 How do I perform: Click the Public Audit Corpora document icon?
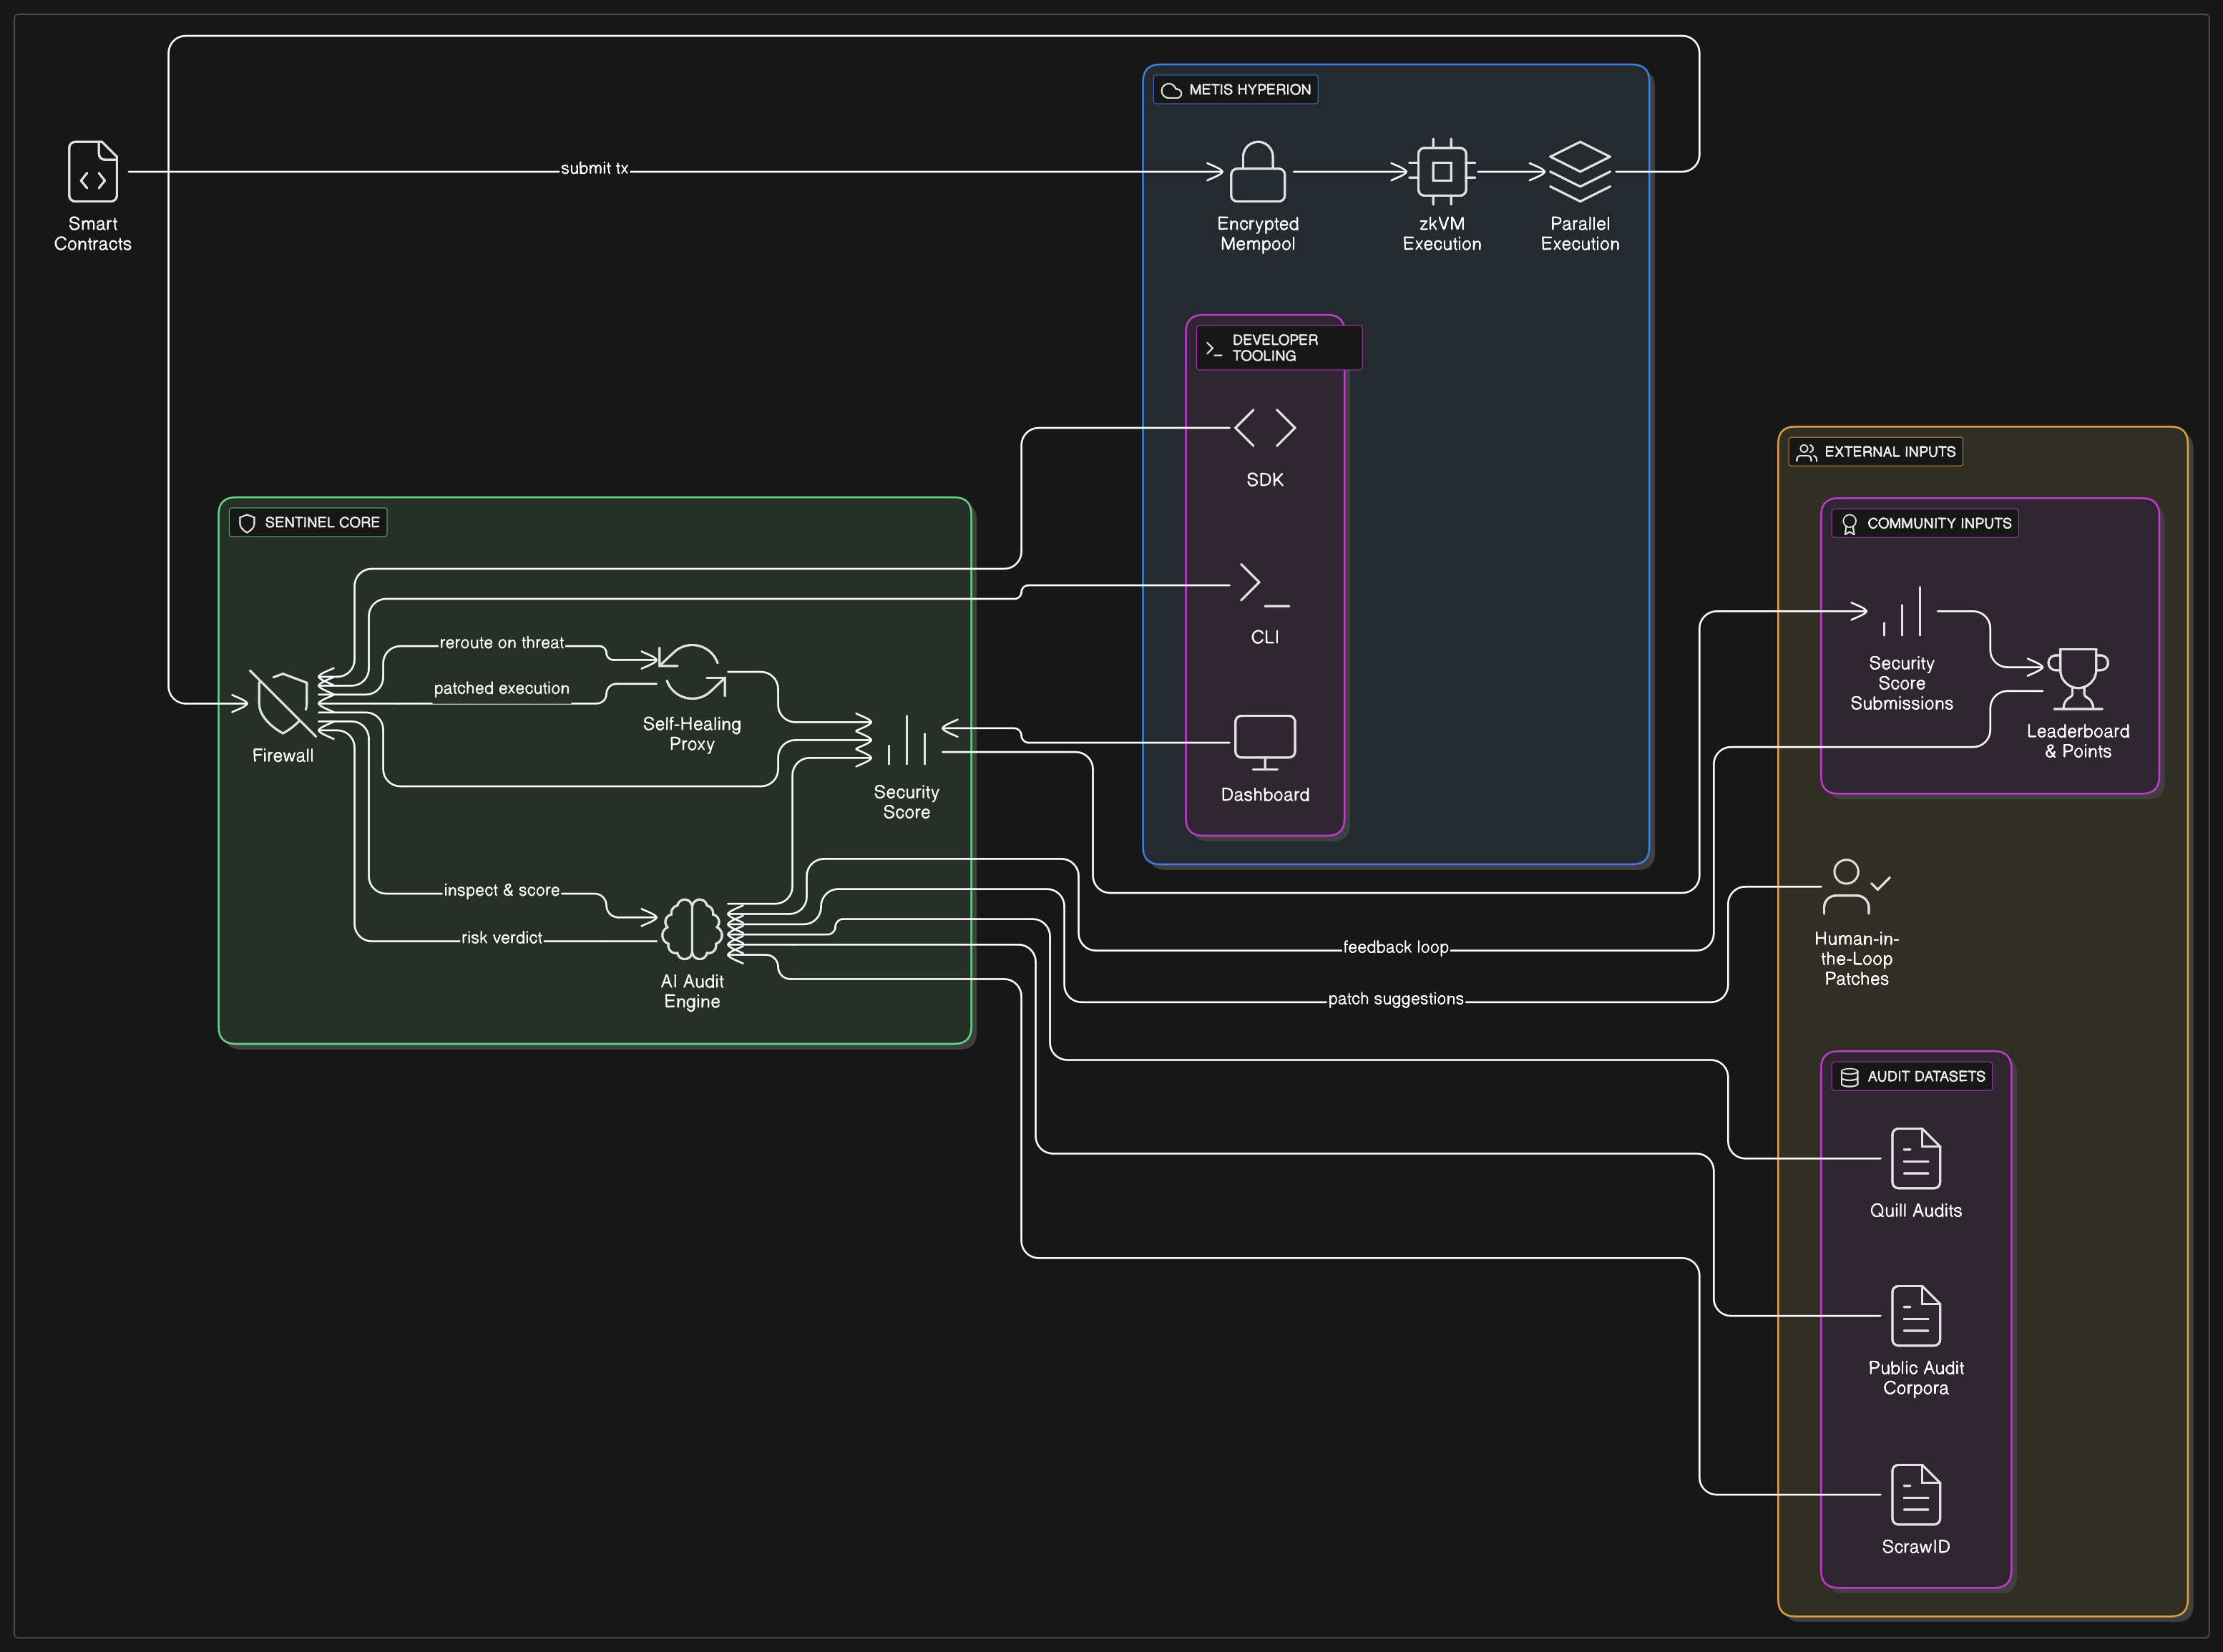tap(1915, 1316)
